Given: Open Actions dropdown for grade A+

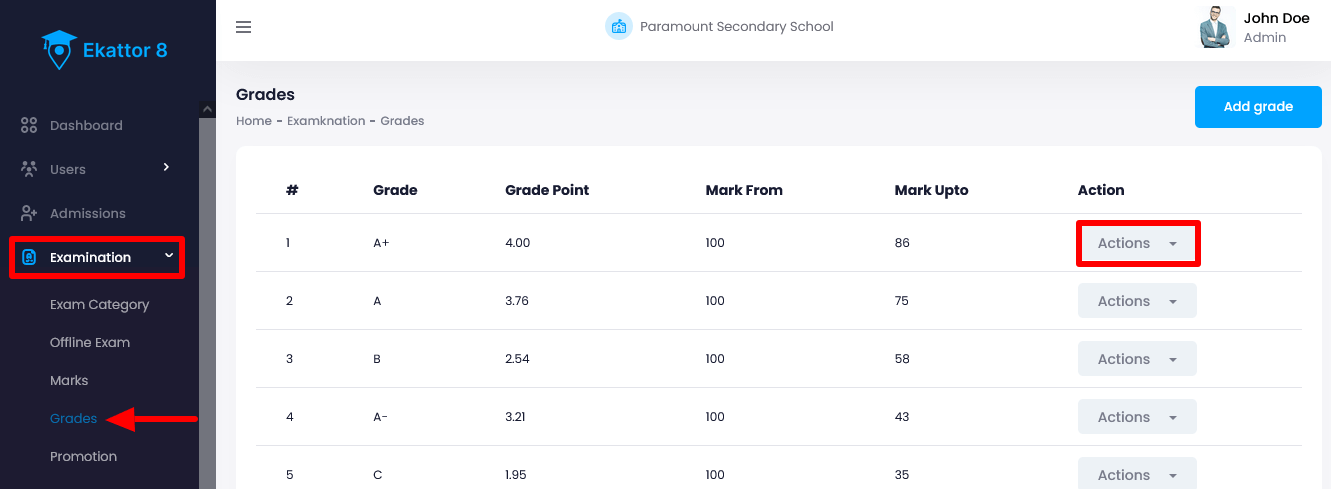Looking at the screenshot, I should 1137,243.
